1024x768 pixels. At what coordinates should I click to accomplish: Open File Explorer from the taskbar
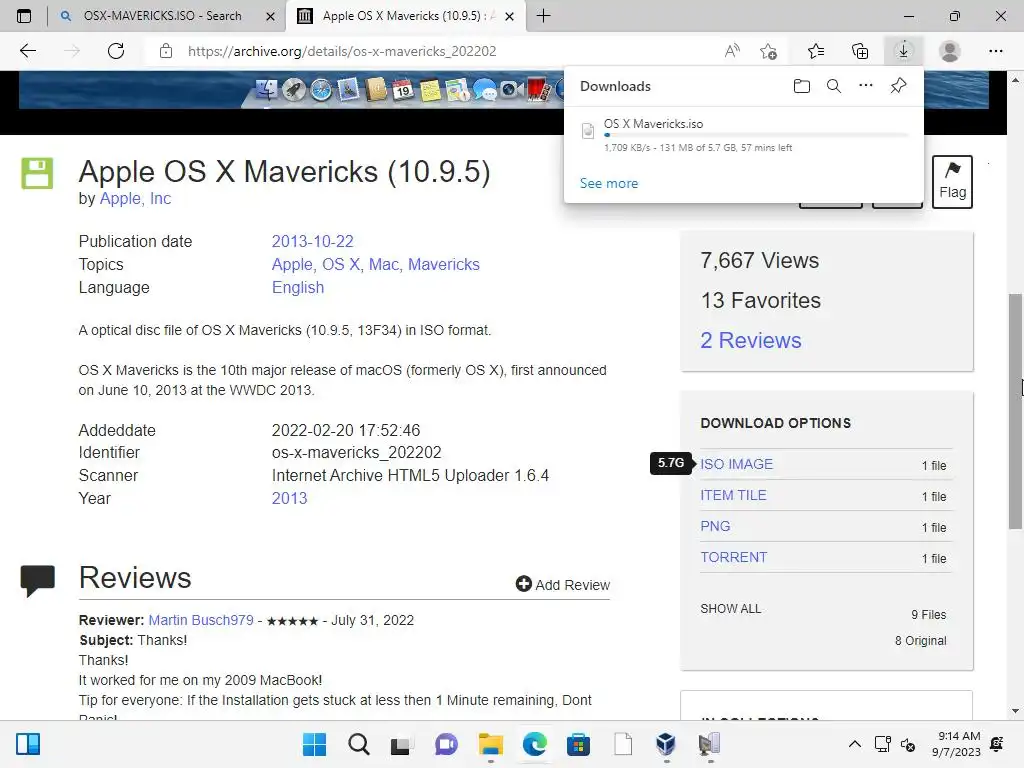tap(490, 744)
